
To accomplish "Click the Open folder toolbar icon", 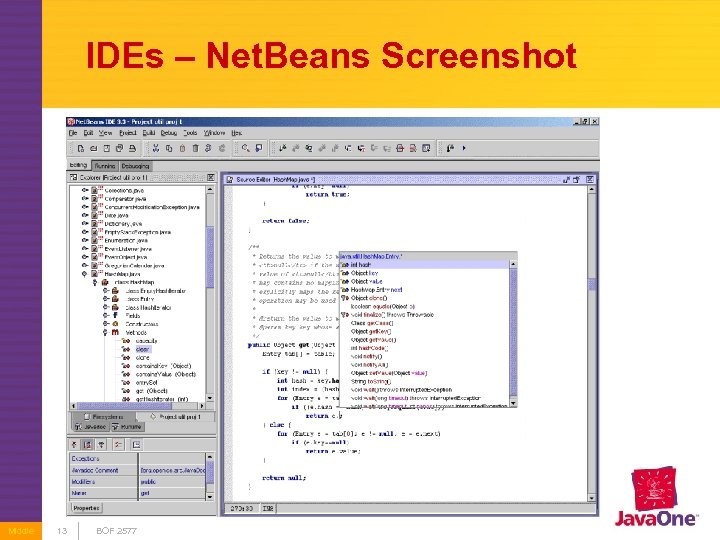I will (94, 148).
